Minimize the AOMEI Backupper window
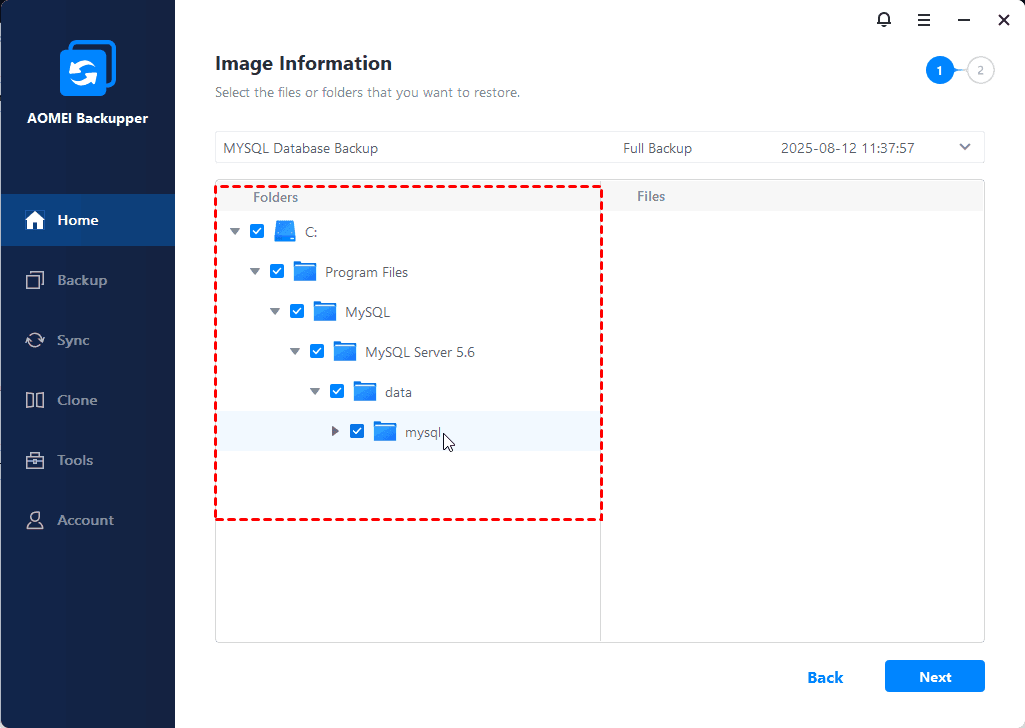 click(x=964, y=20)
